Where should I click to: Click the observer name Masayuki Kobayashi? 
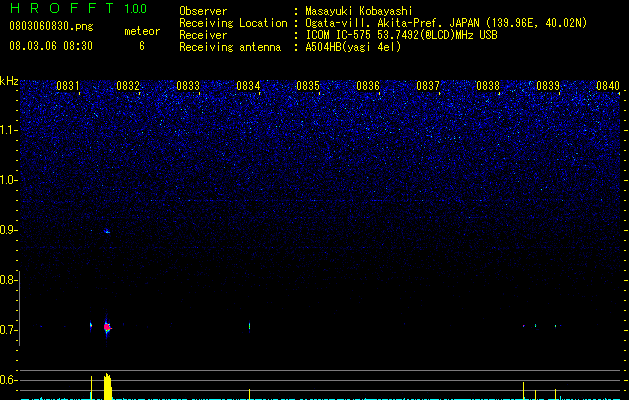pos(359,11)
